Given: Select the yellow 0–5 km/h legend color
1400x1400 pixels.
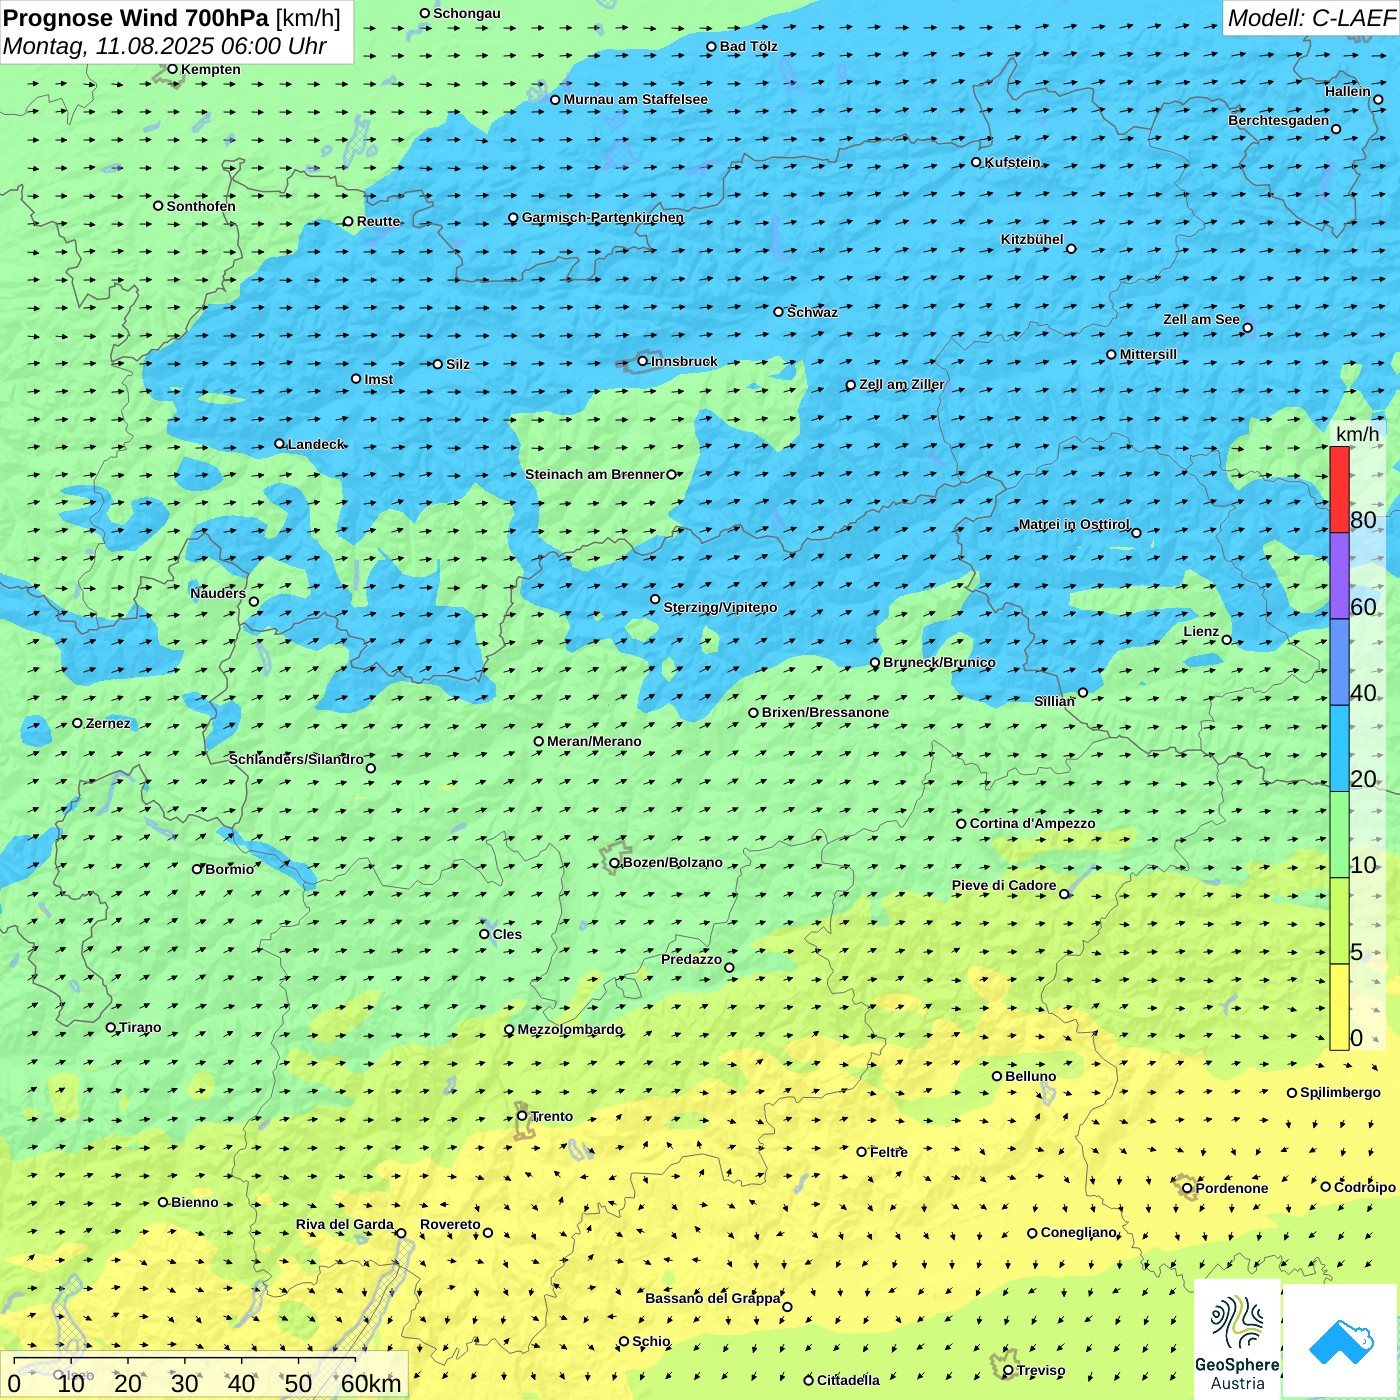Looking at the screenshot, I should click(1339, 1006).
